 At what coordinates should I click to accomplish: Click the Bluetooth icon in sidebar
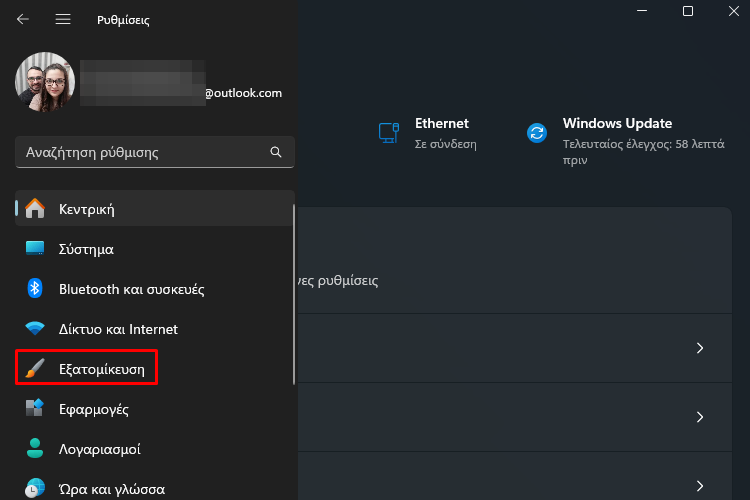(x=35, y=289)
